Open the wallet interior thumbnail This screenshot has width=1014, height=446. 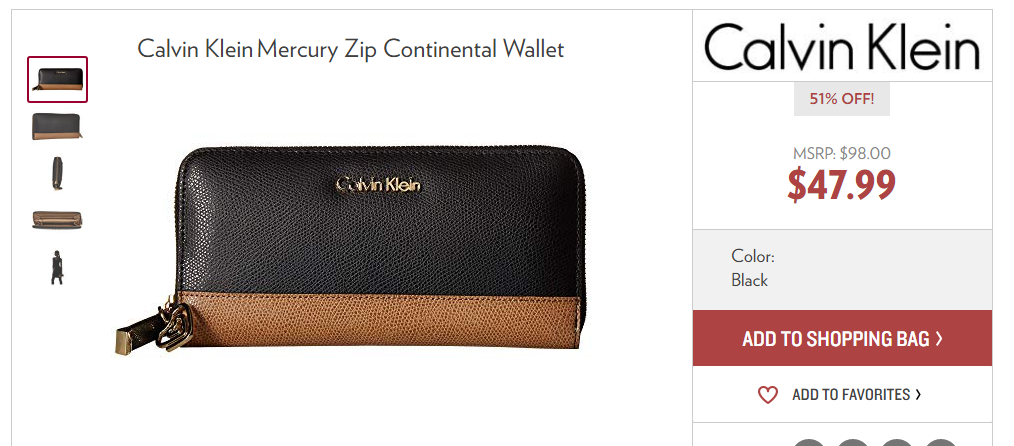click(57, 220)
